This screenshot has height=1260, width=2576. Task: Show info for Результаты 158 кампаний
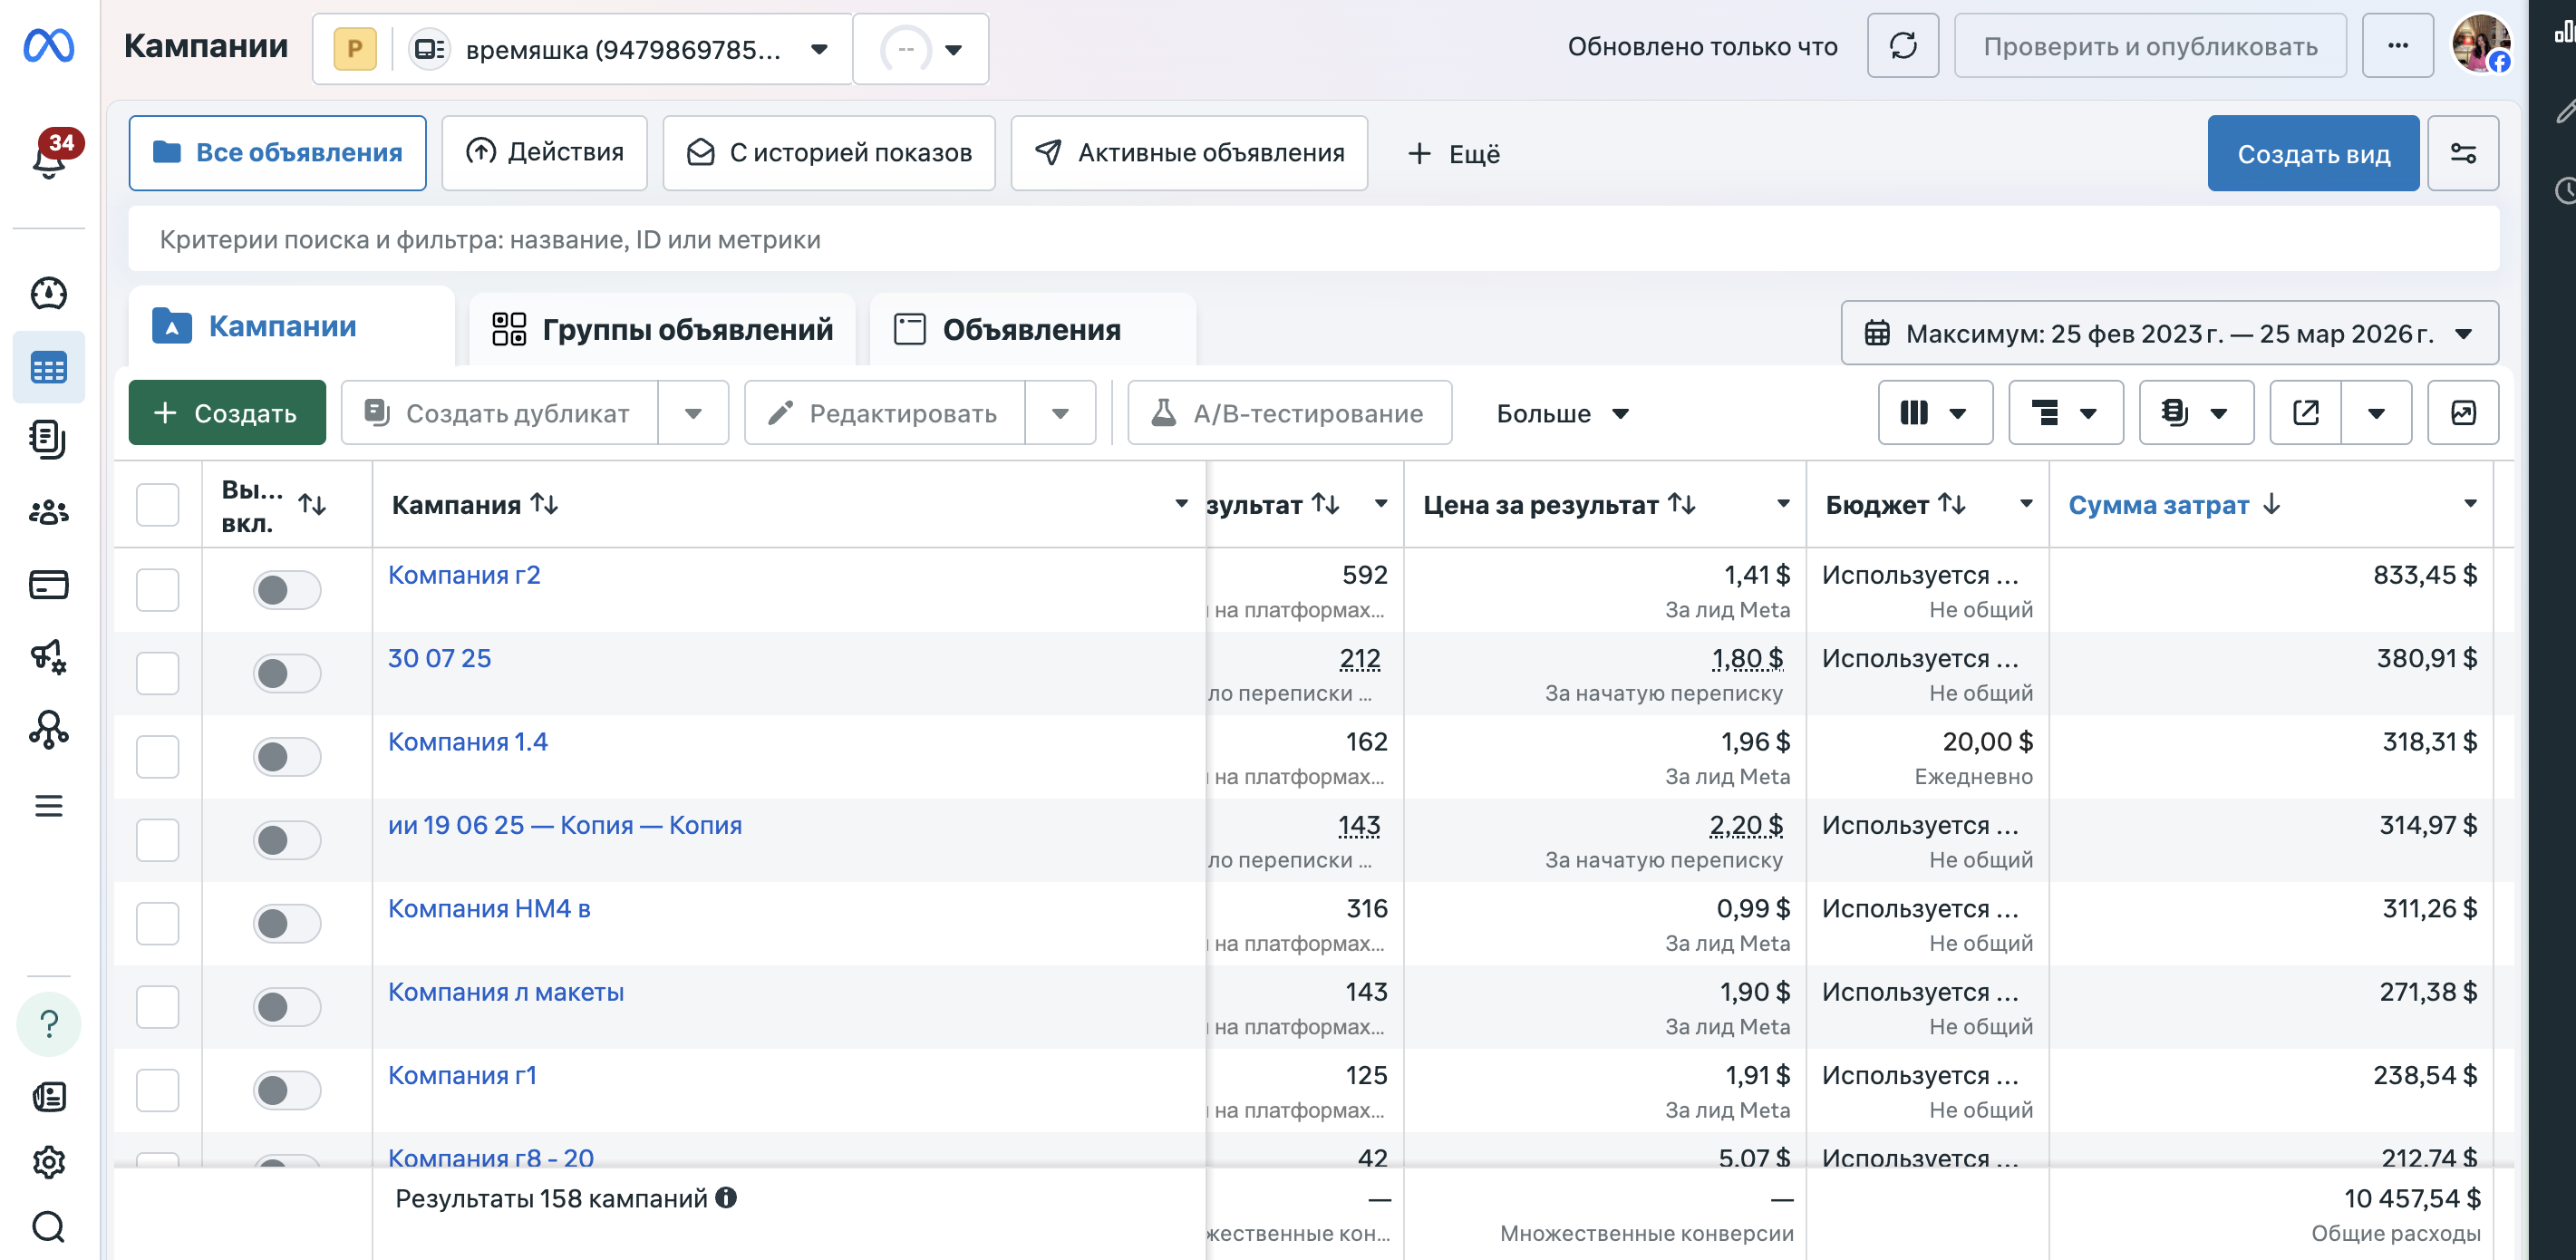pyautogui.click(x=727, y=1197)
